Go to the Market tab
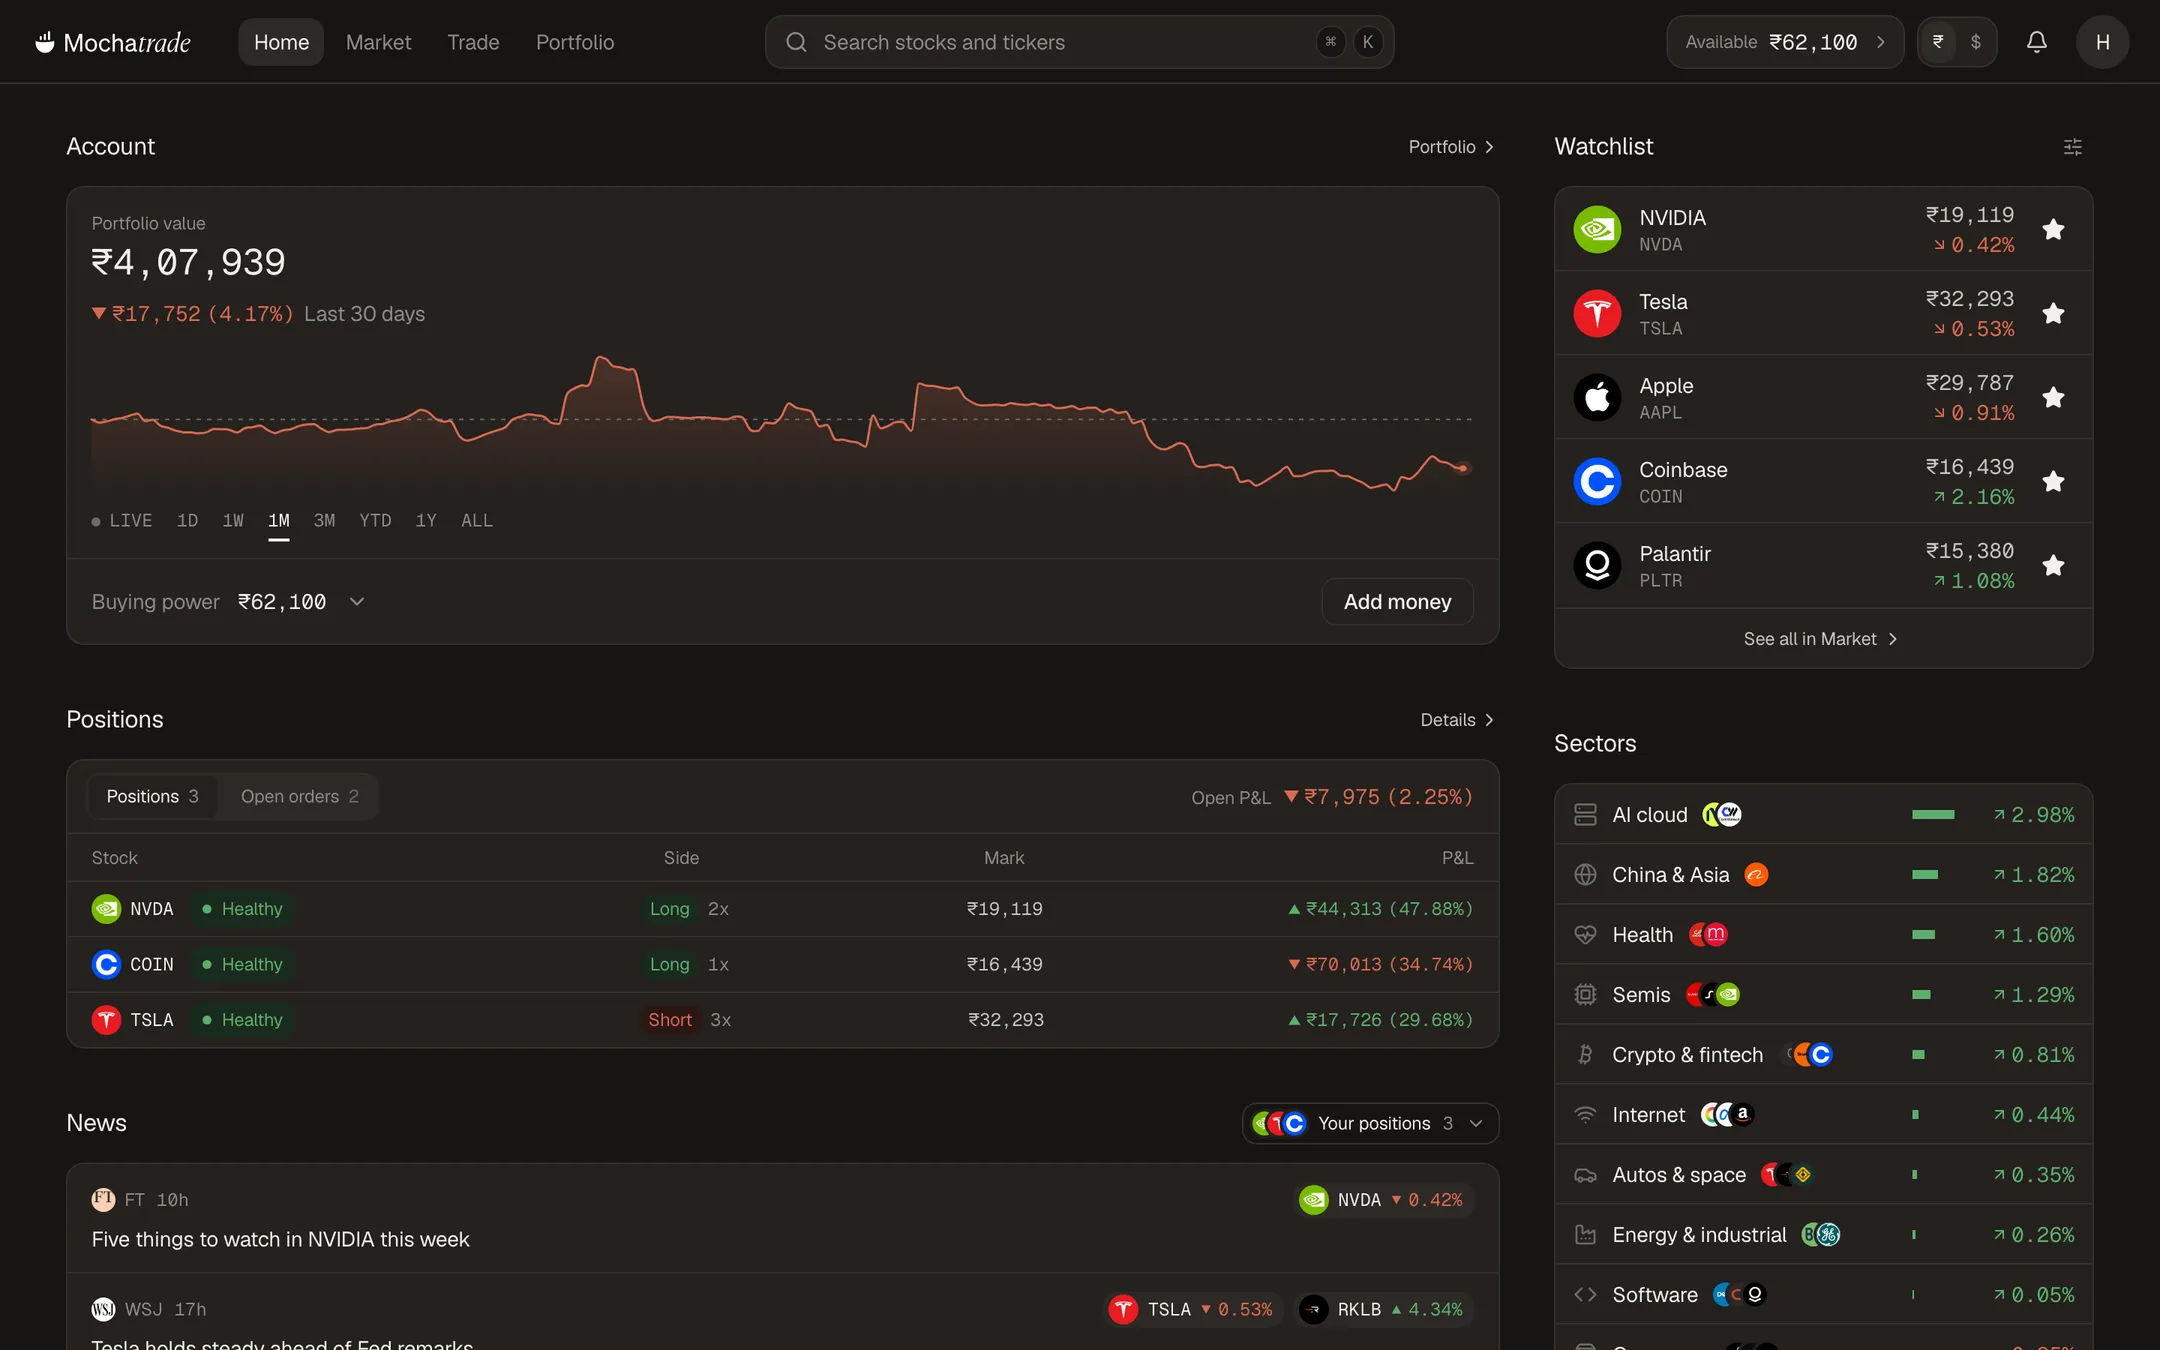 (378, 42)
